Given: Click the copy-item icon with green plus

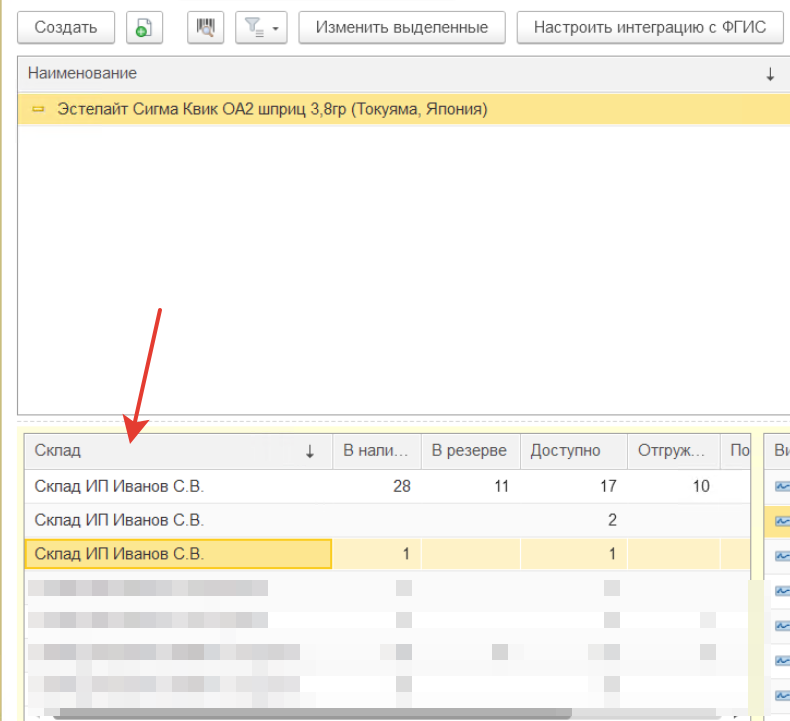Looking at the screenshot, I should click(144, 27).
